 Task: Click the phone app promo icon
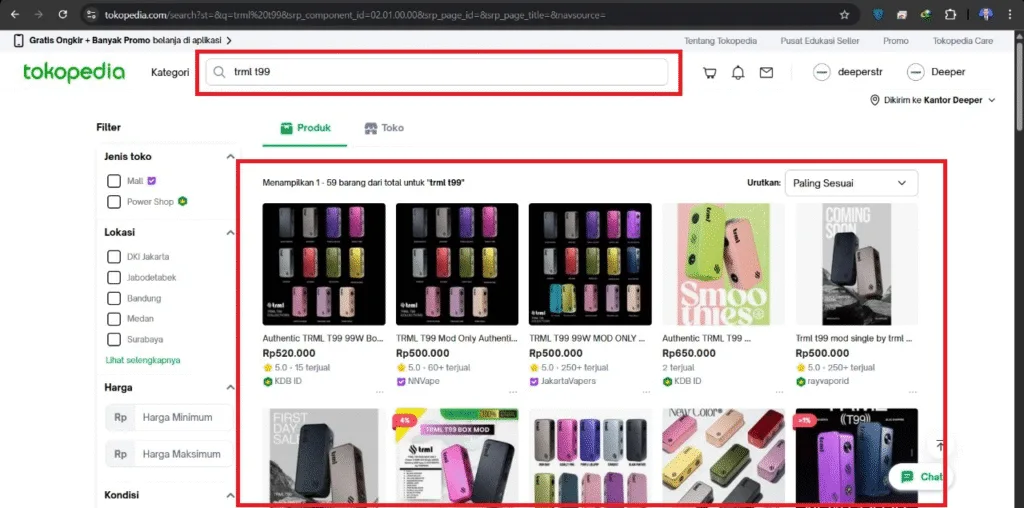coord(19,40)
